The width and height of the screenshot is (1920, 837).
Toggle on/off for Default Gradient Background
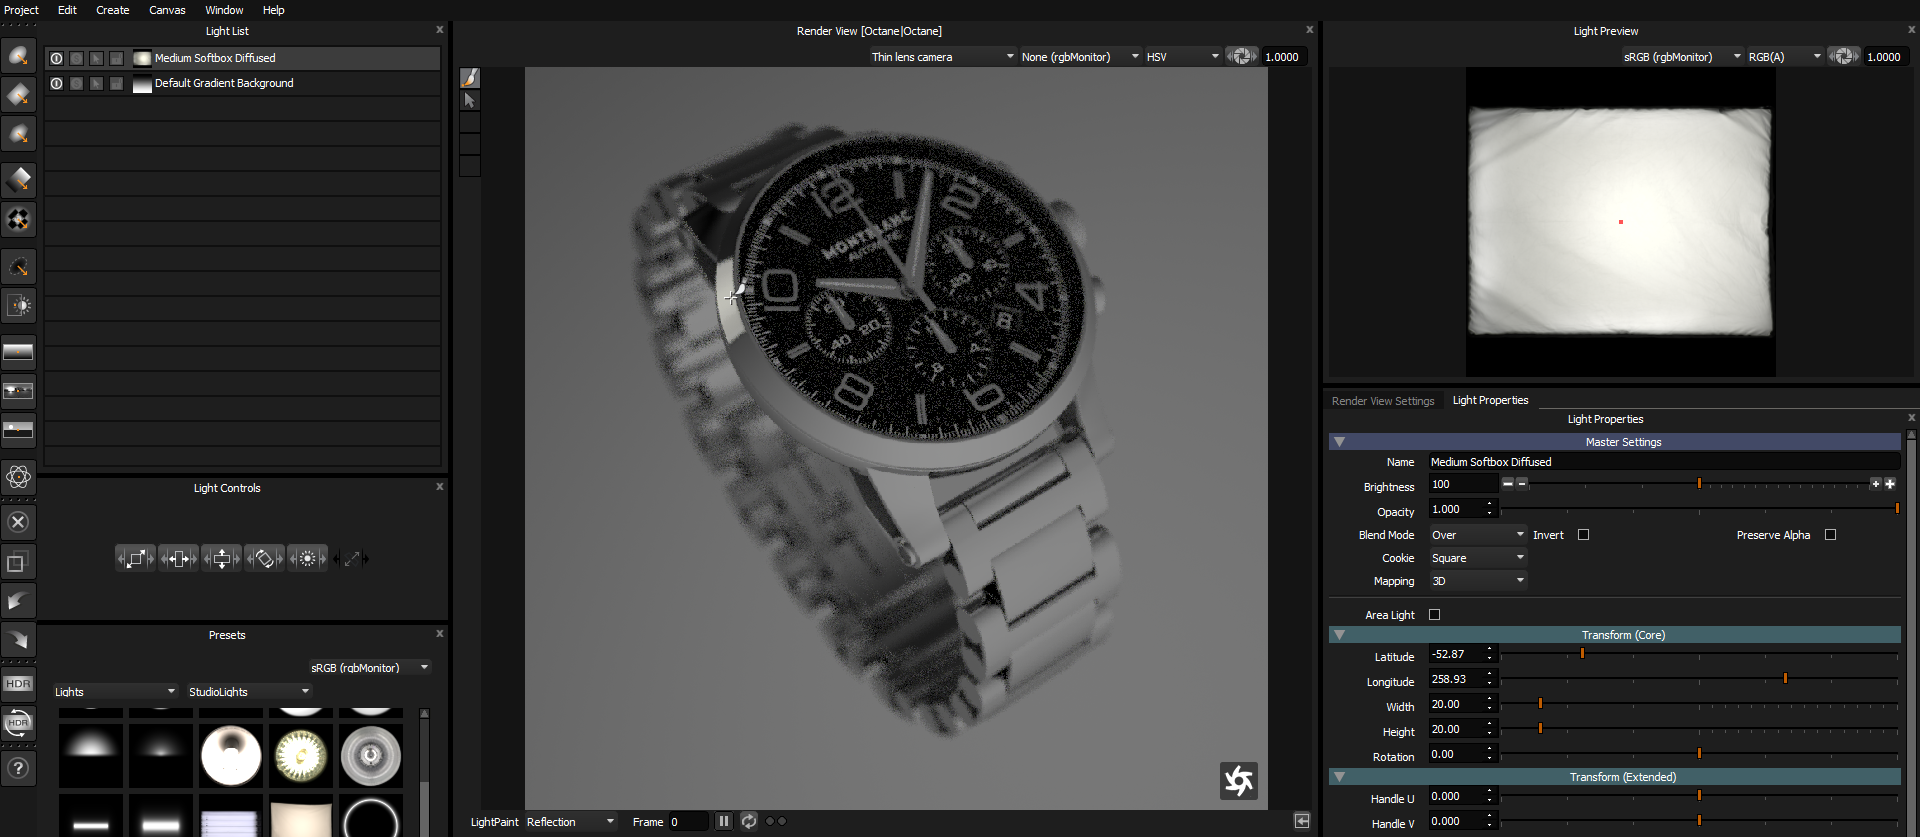(x=56, y=83)
